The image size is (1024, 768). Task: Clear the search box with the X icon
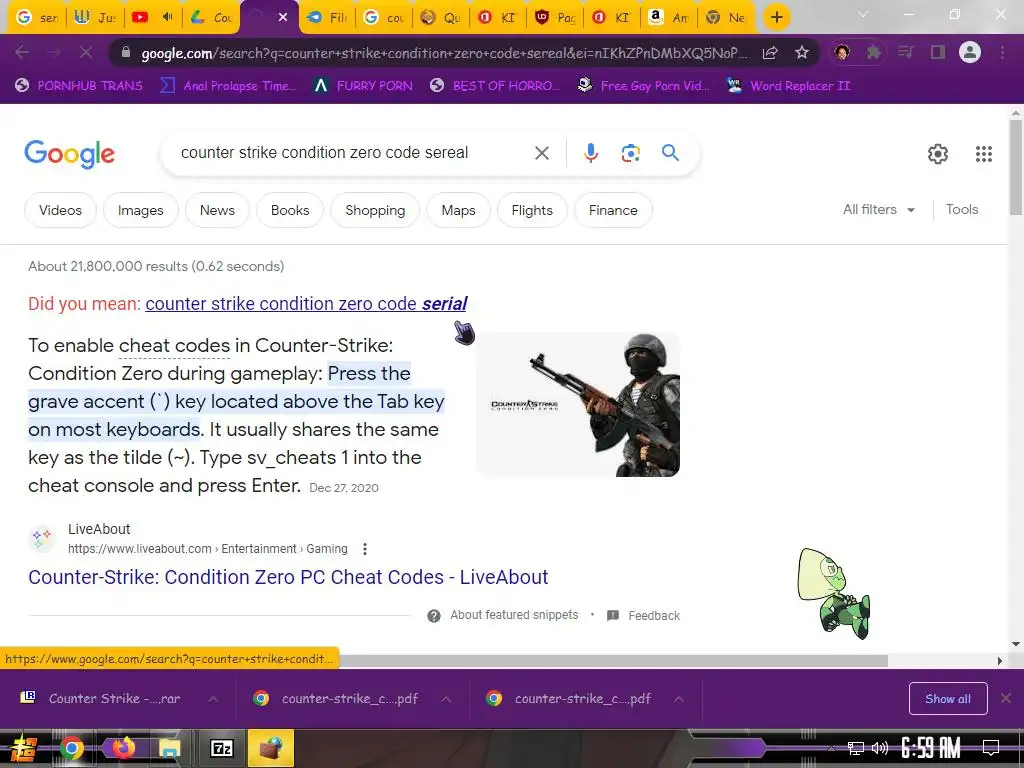click(x=541, y=153)
